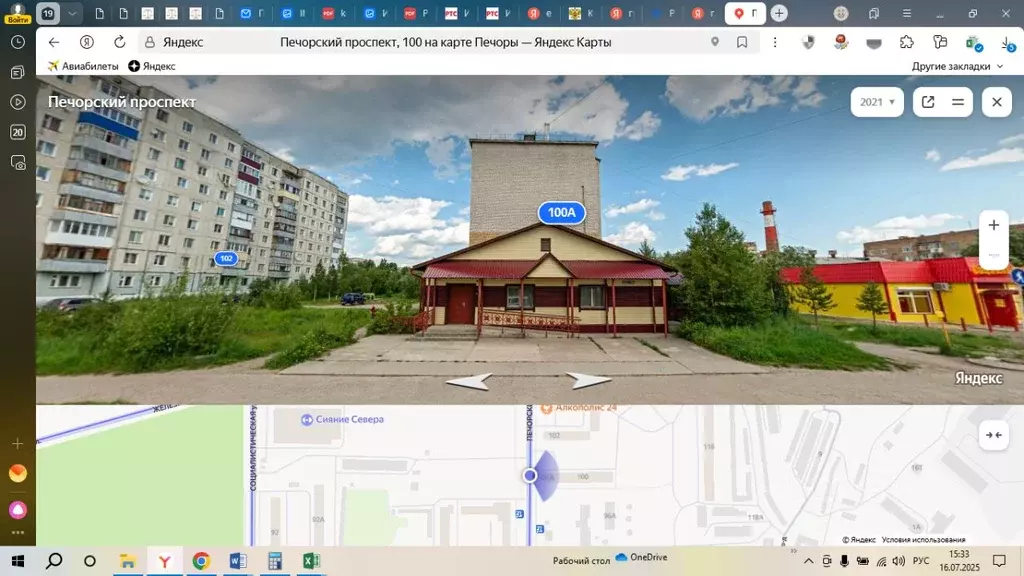Open the downloads arrow icon

(x=1006, y=43)
